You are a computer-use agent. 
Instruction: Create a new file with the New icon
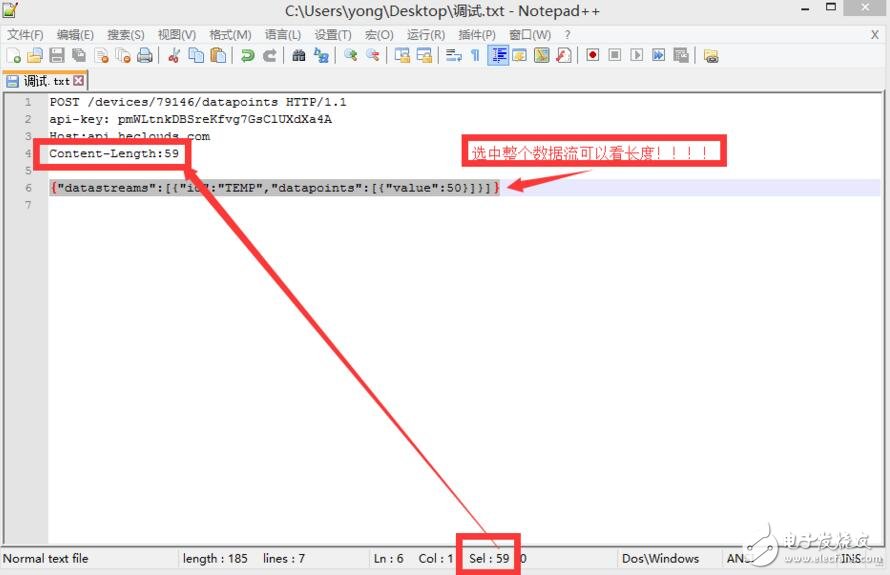13,56
